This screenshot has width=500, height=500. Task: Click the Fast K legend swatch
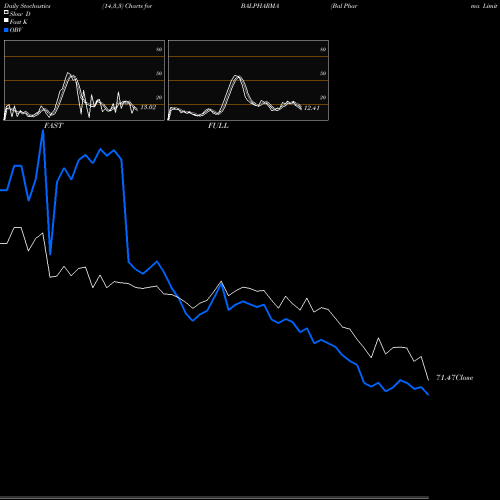[6, 21]
